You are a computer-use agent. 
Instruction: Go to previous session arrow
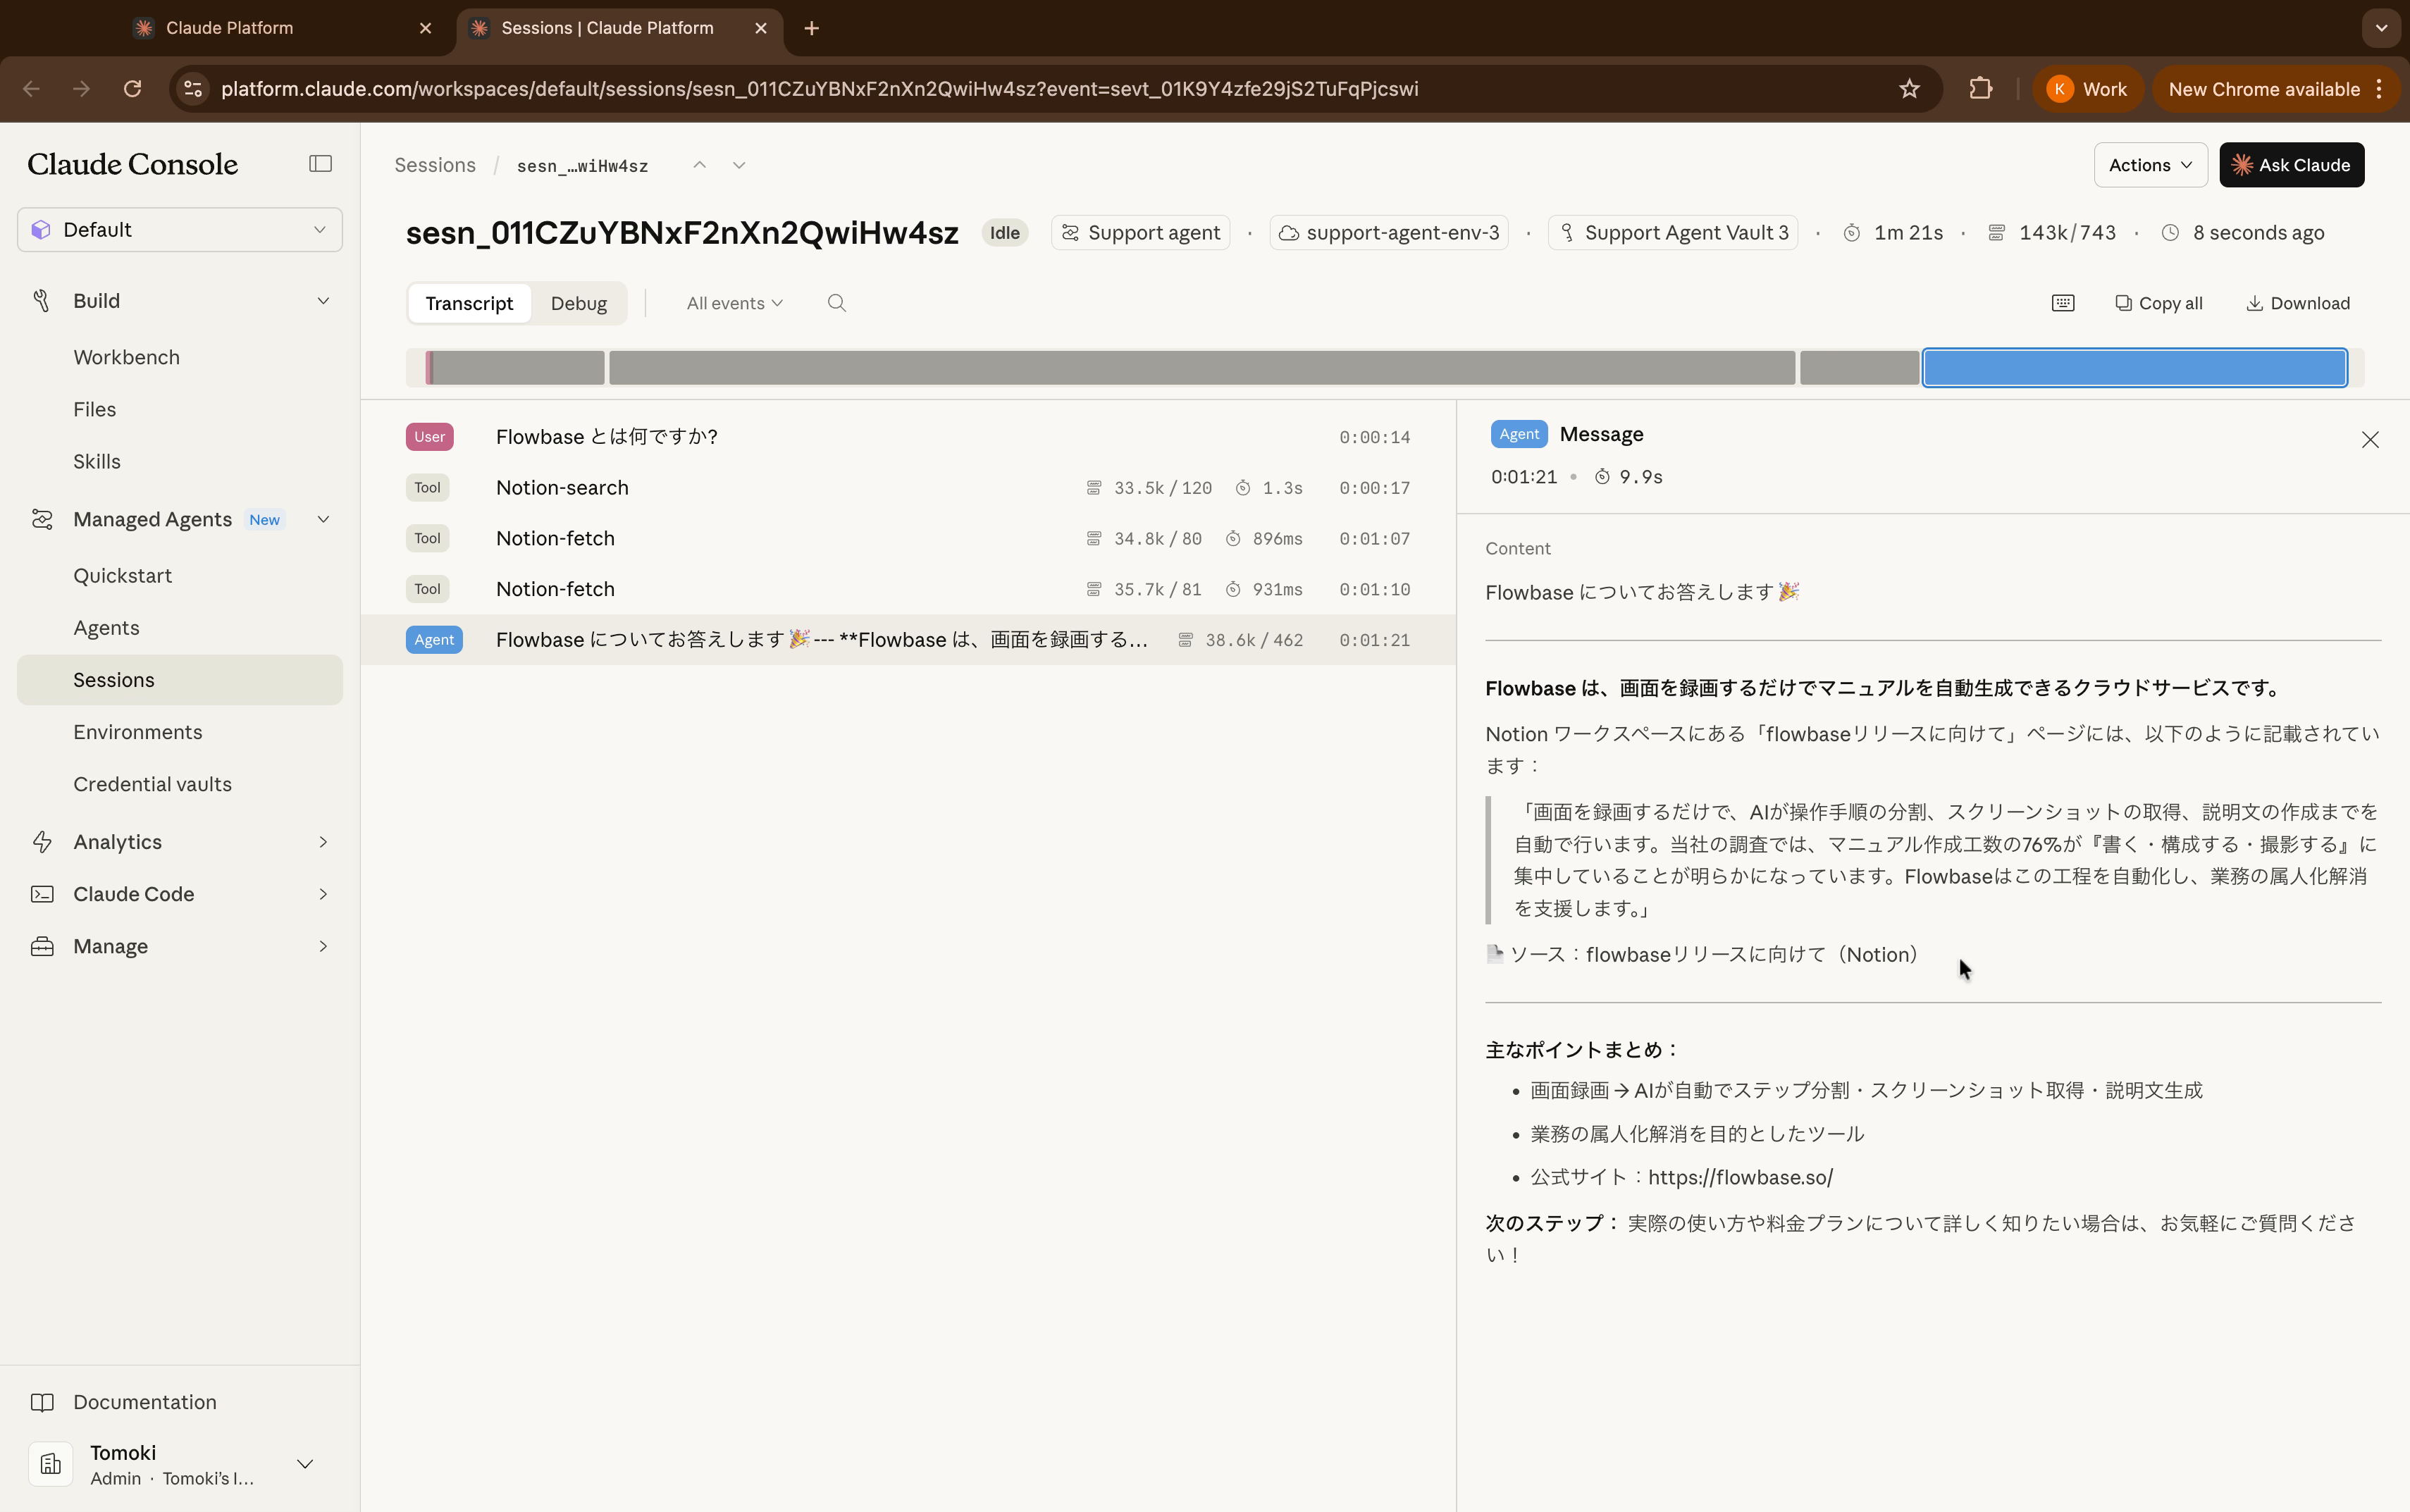[700, 165]
